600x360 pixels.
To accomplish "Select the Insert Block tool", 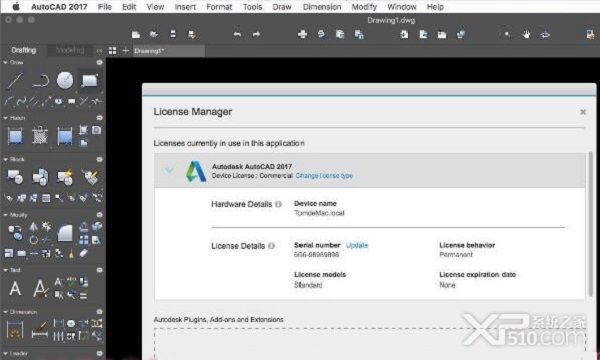I will (15, 177).
